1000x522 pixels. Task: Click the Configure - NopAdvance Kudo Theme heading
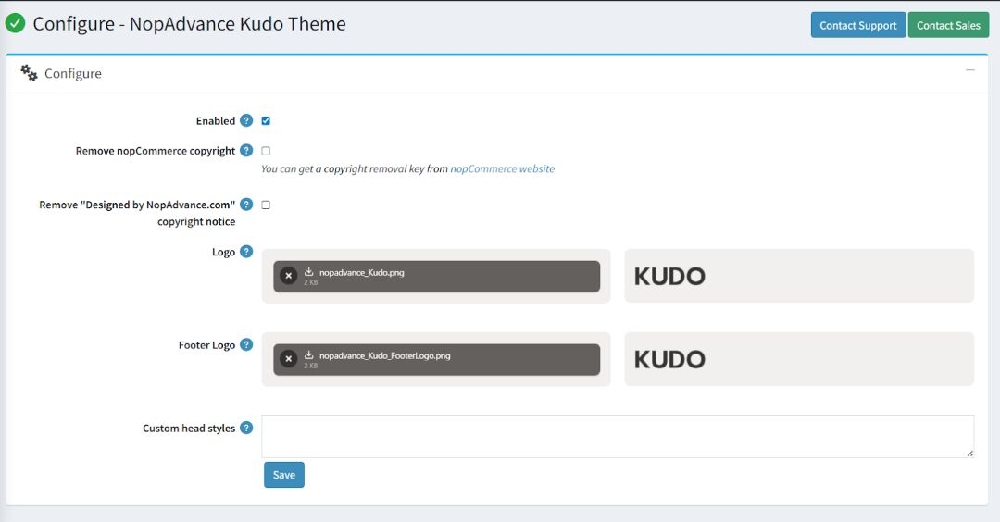click(189, 24)
